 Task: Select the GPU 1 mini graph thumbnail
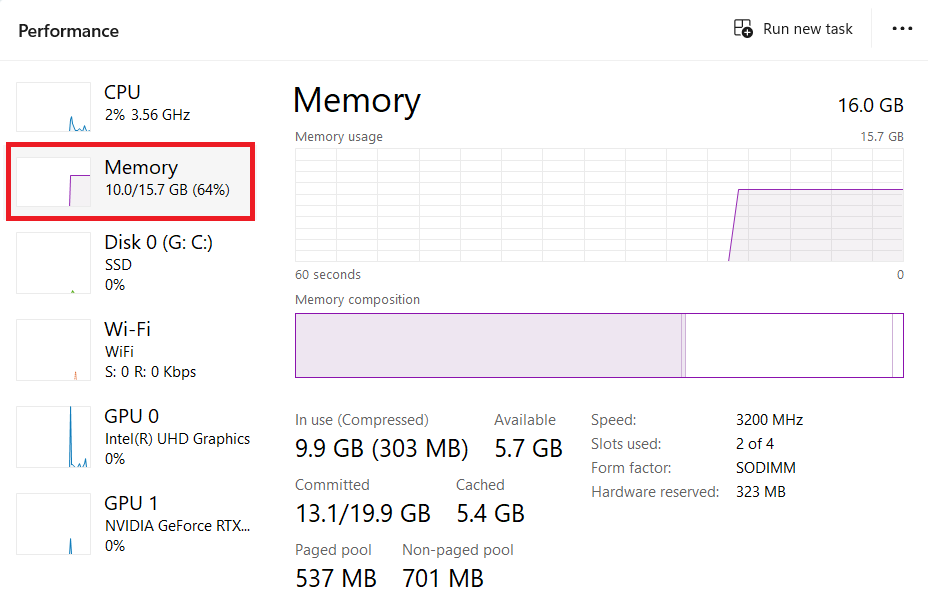click(x=54, y=524)
